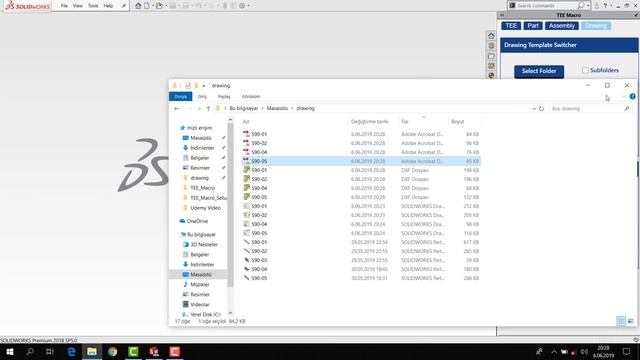The width and height of the screenshot is (640, 360).
Task: Select 3D Nesneler in navigation pane
Action: coord(204,244)
